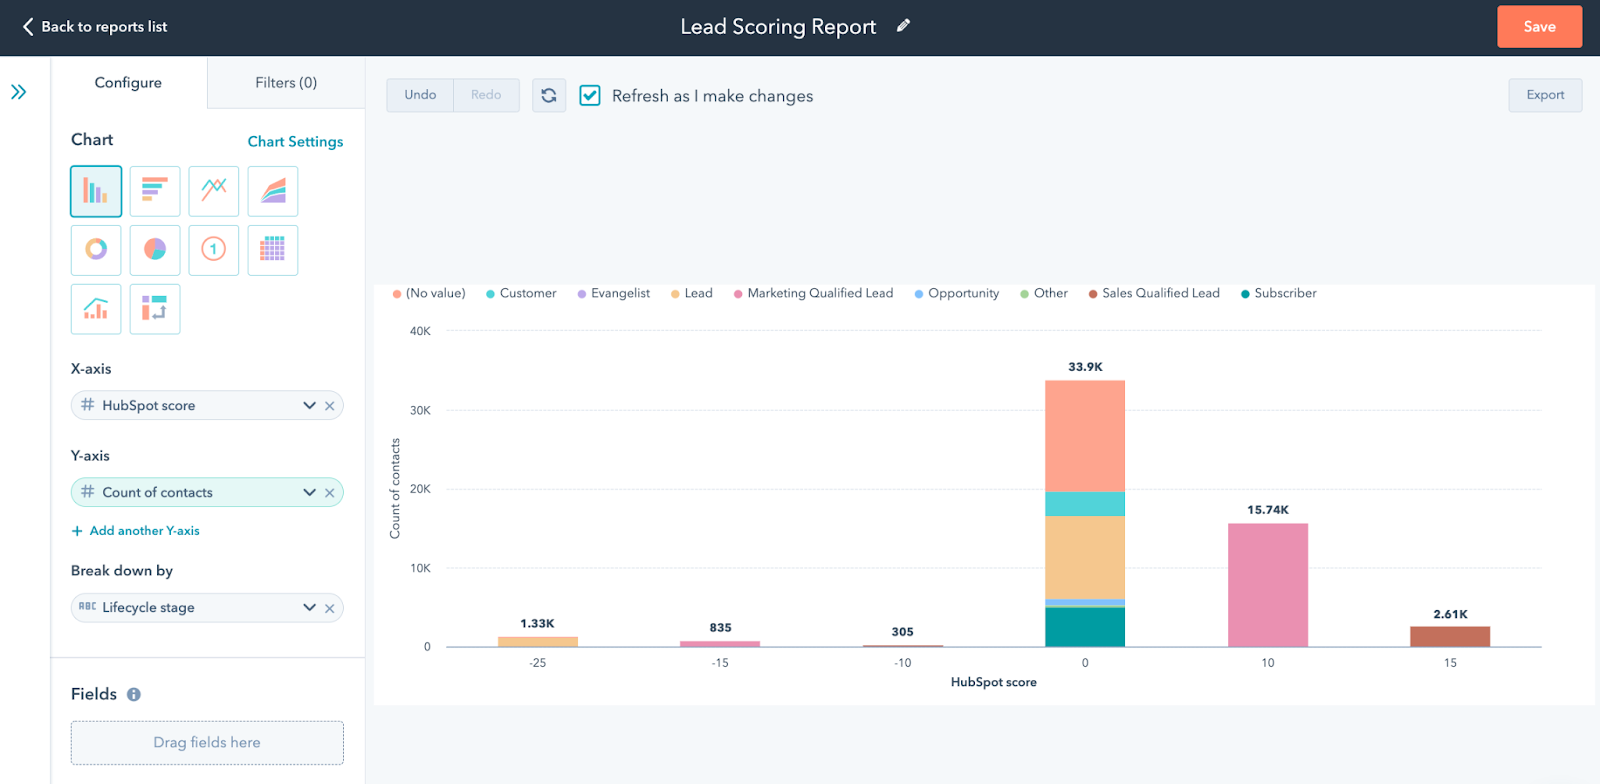
Task: Click the Undo button
Action: [420, 95]
